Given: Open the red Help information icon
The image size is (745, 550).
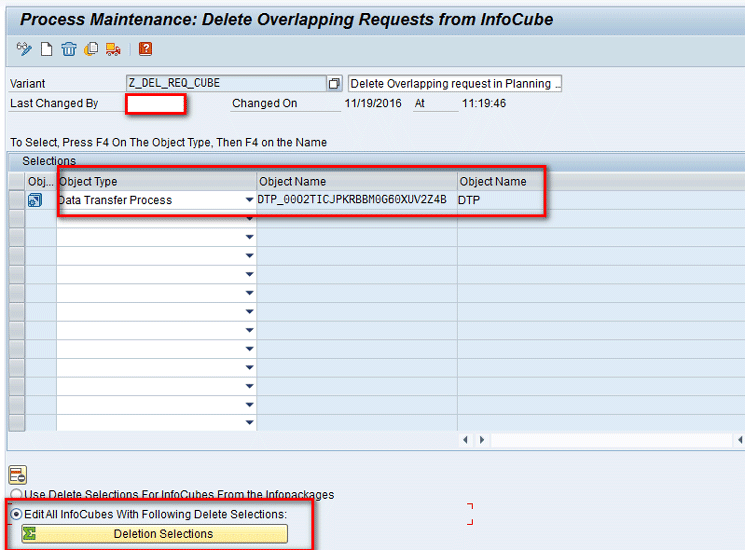Looking at the screenshot, I should click(146, 49).
